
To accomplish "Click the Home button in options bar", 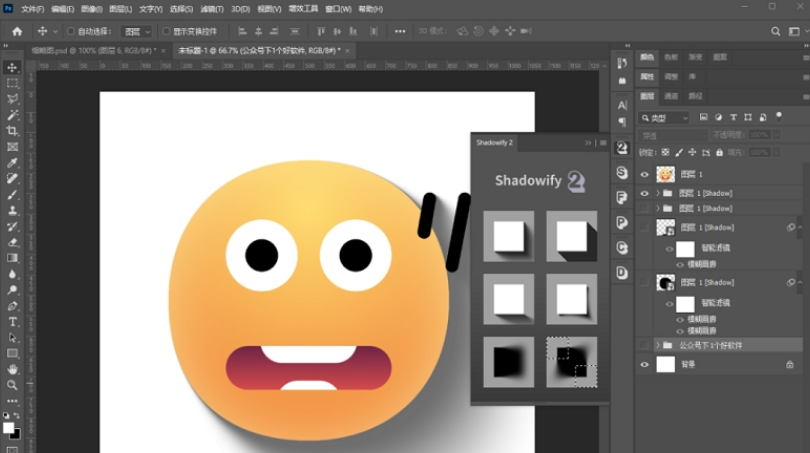I will [x=17, y=32].
